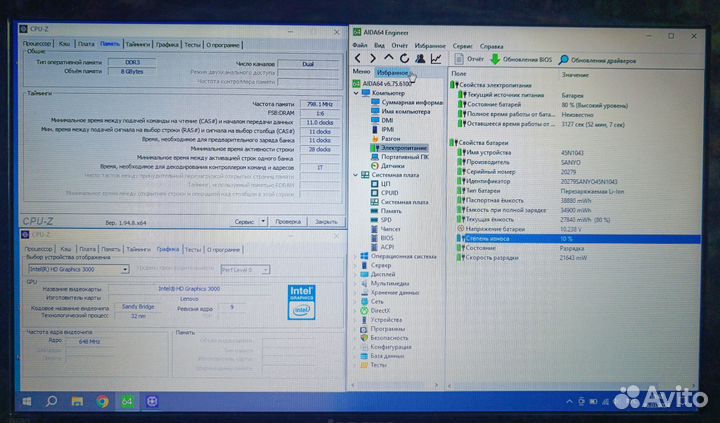Expand the Сервер tree node
This screenshot has height=423, width=720.
(355, 265)
